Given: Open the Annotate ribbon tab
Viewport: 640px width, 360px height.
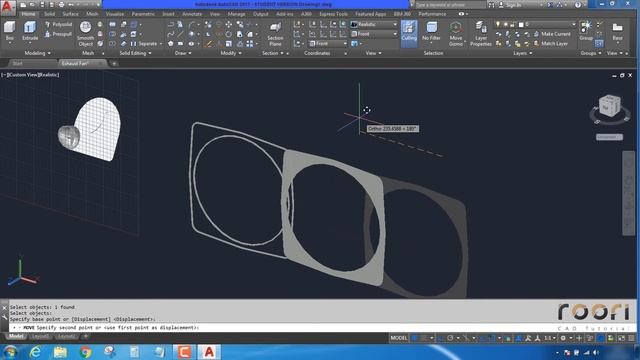Looking at the screenshot, I should coord(192,14).
